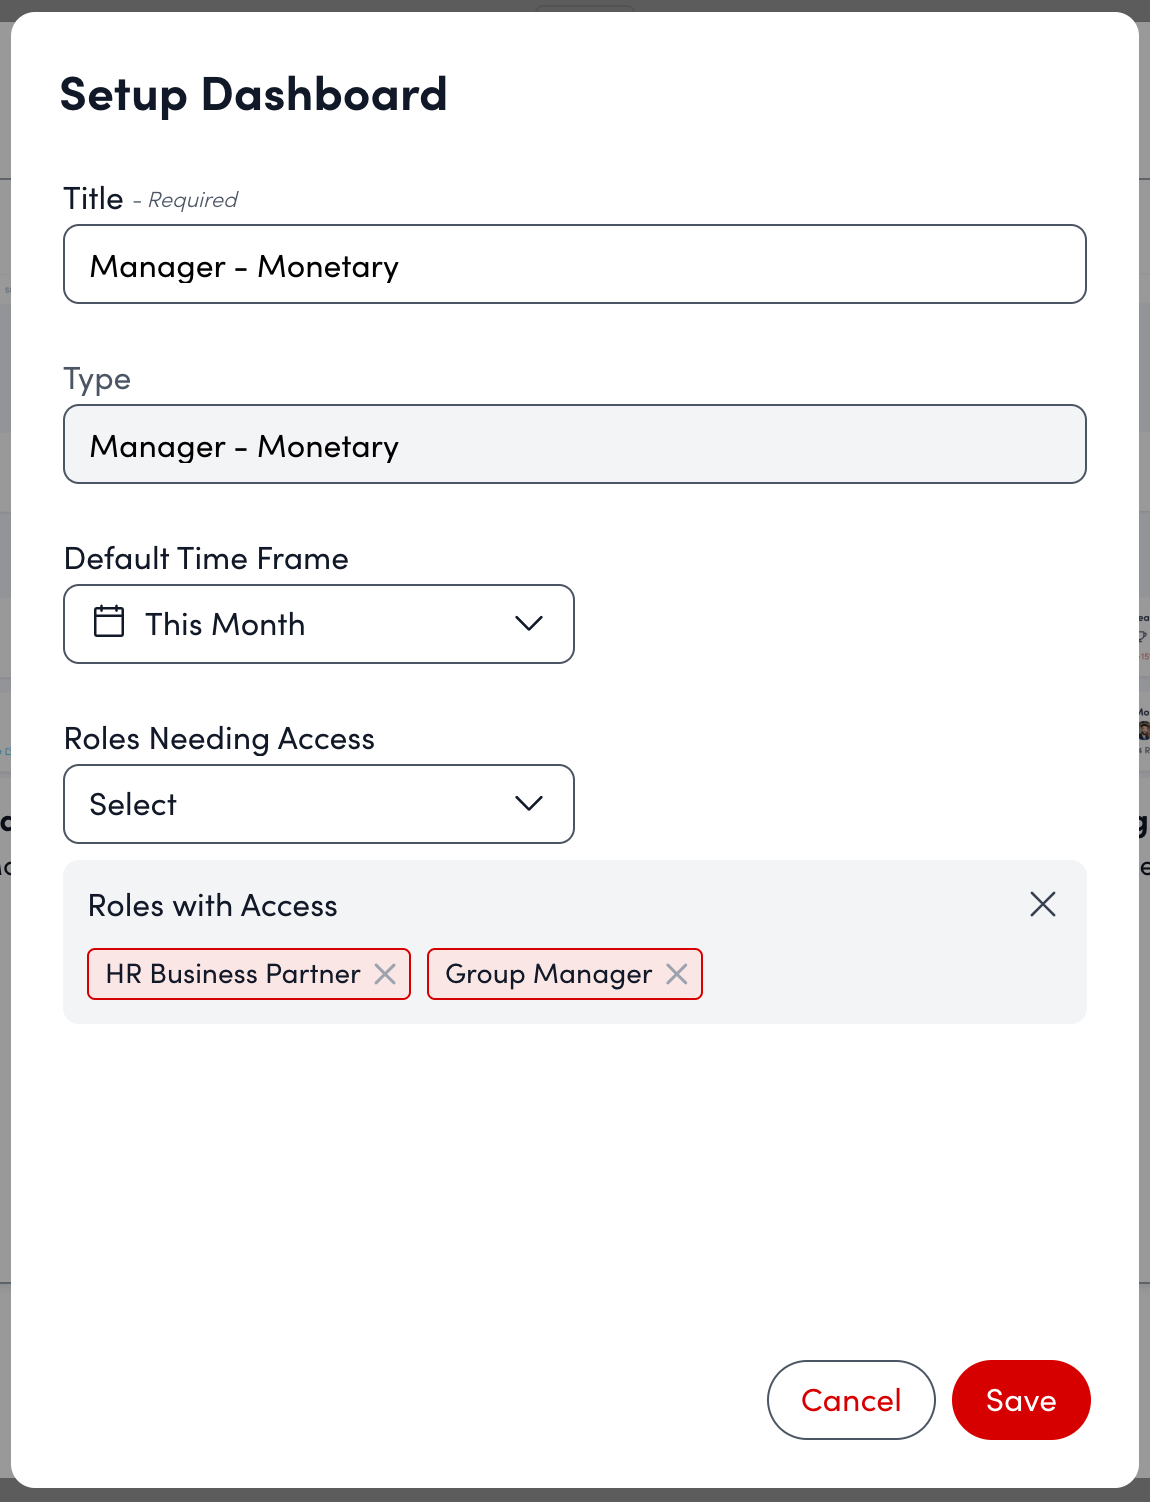1150x1502 pixels.
Task: Focus the Title input field
Action: pos(574,265)
